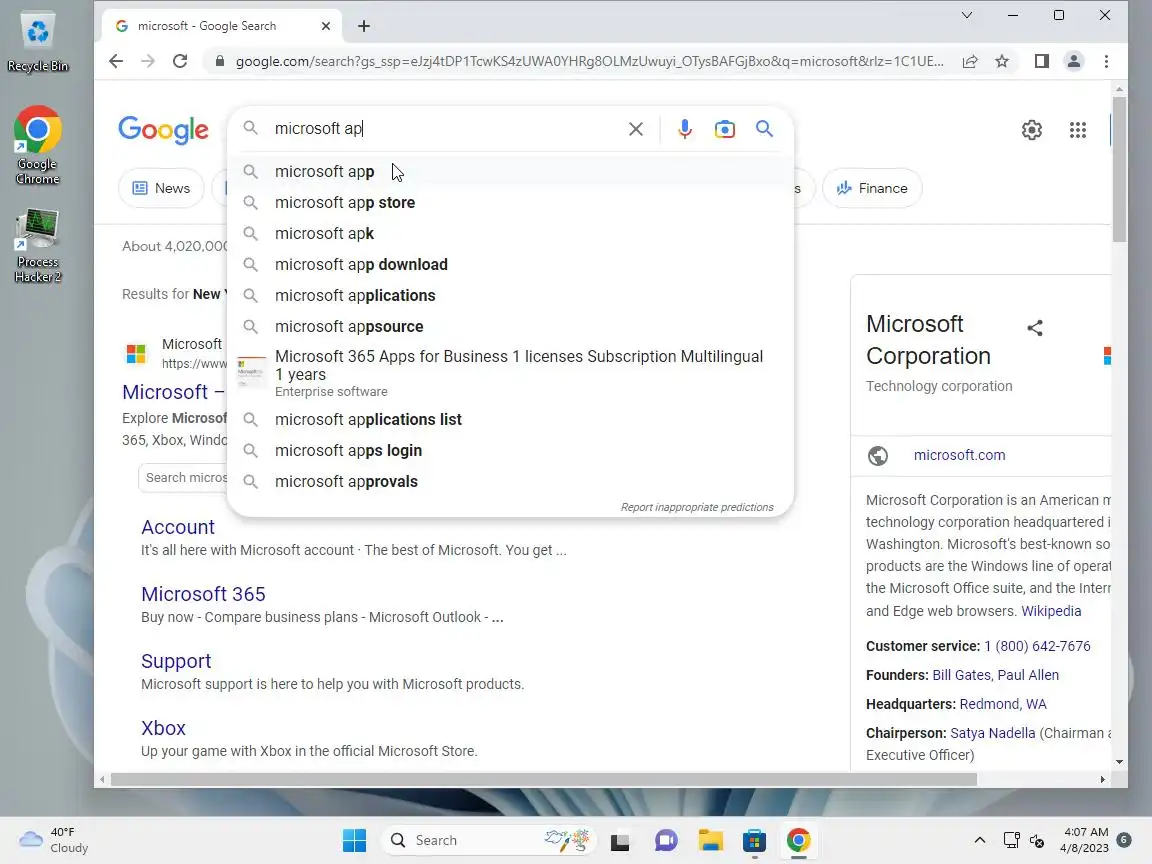Close the microsoft - Google Search tab
1152x864 pixels.
[x=326, y=26]
